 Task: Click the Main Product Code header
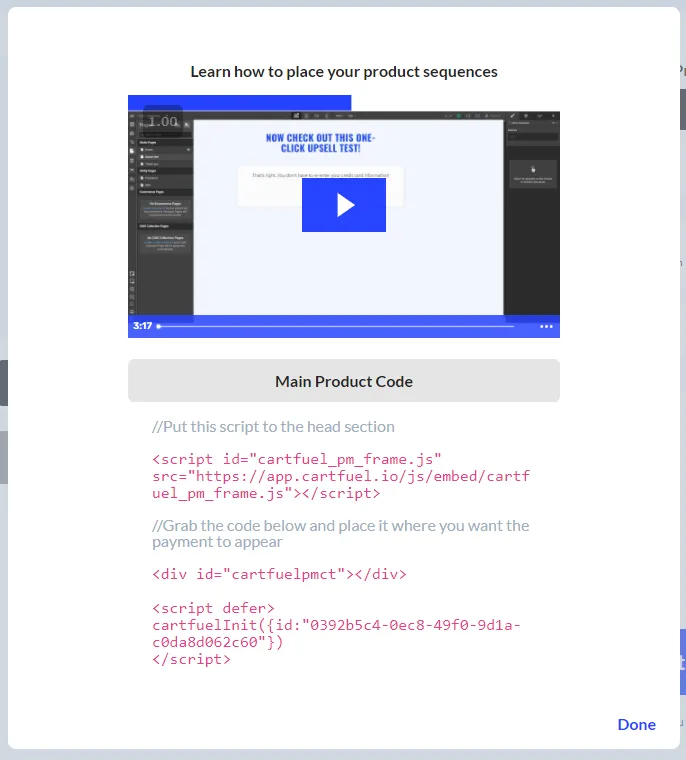click(x=344, y=381)
